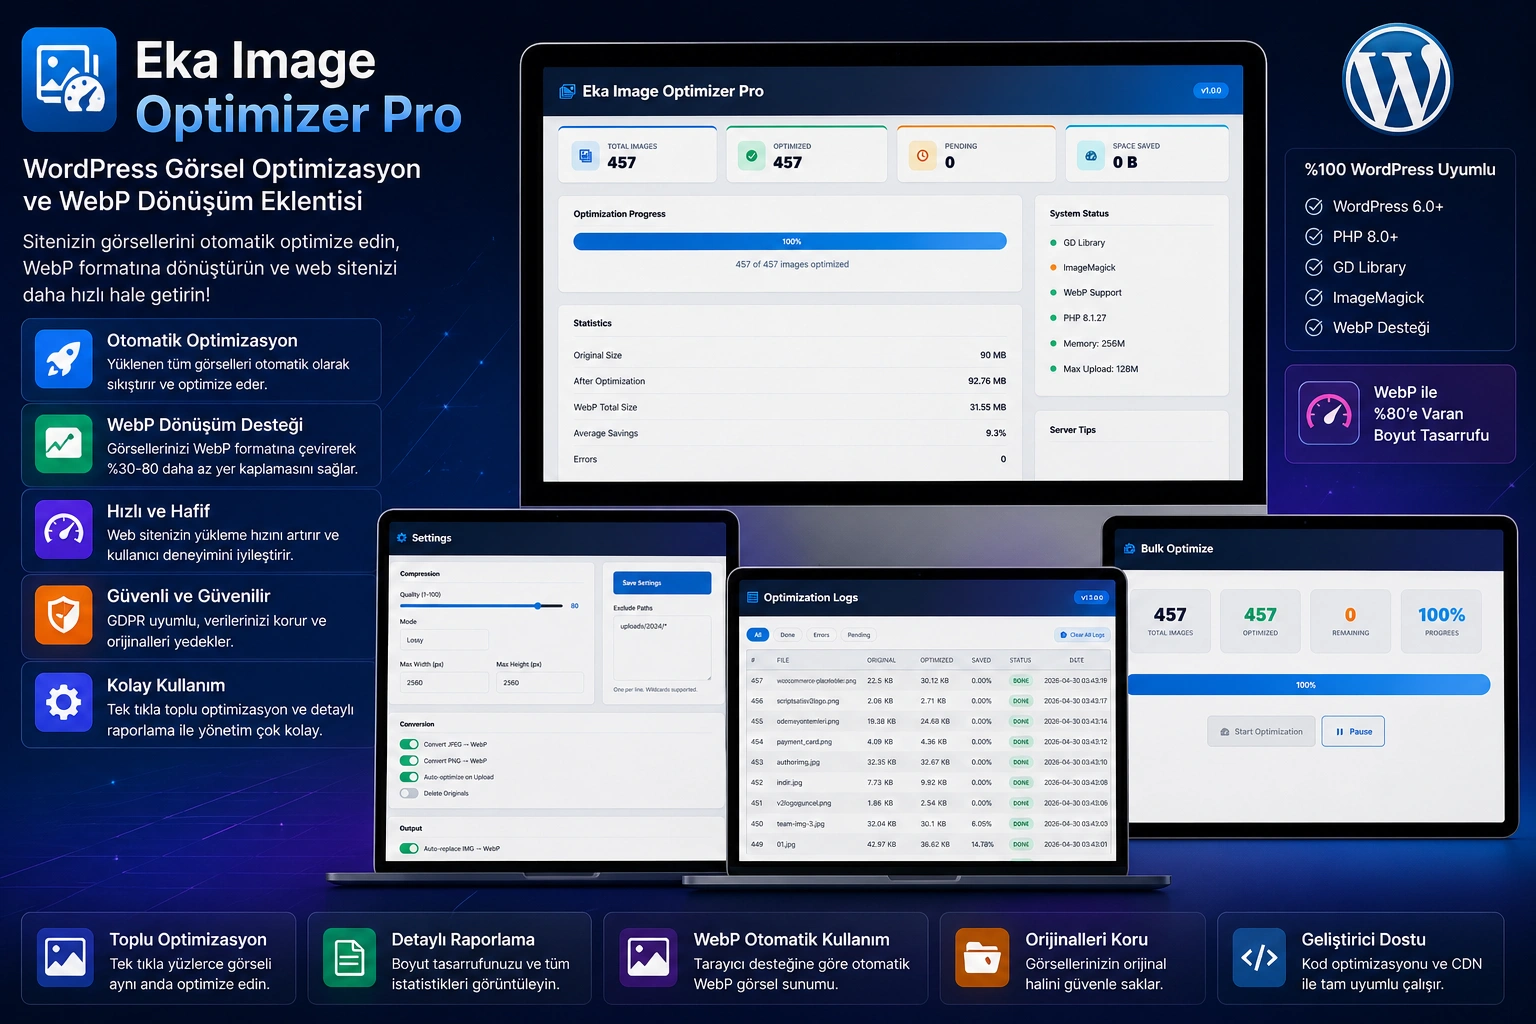Click the rocket icon for Otomatik Optimizasyon
Viewport: 1536px width, 1024px height.
tap(63, 358)
